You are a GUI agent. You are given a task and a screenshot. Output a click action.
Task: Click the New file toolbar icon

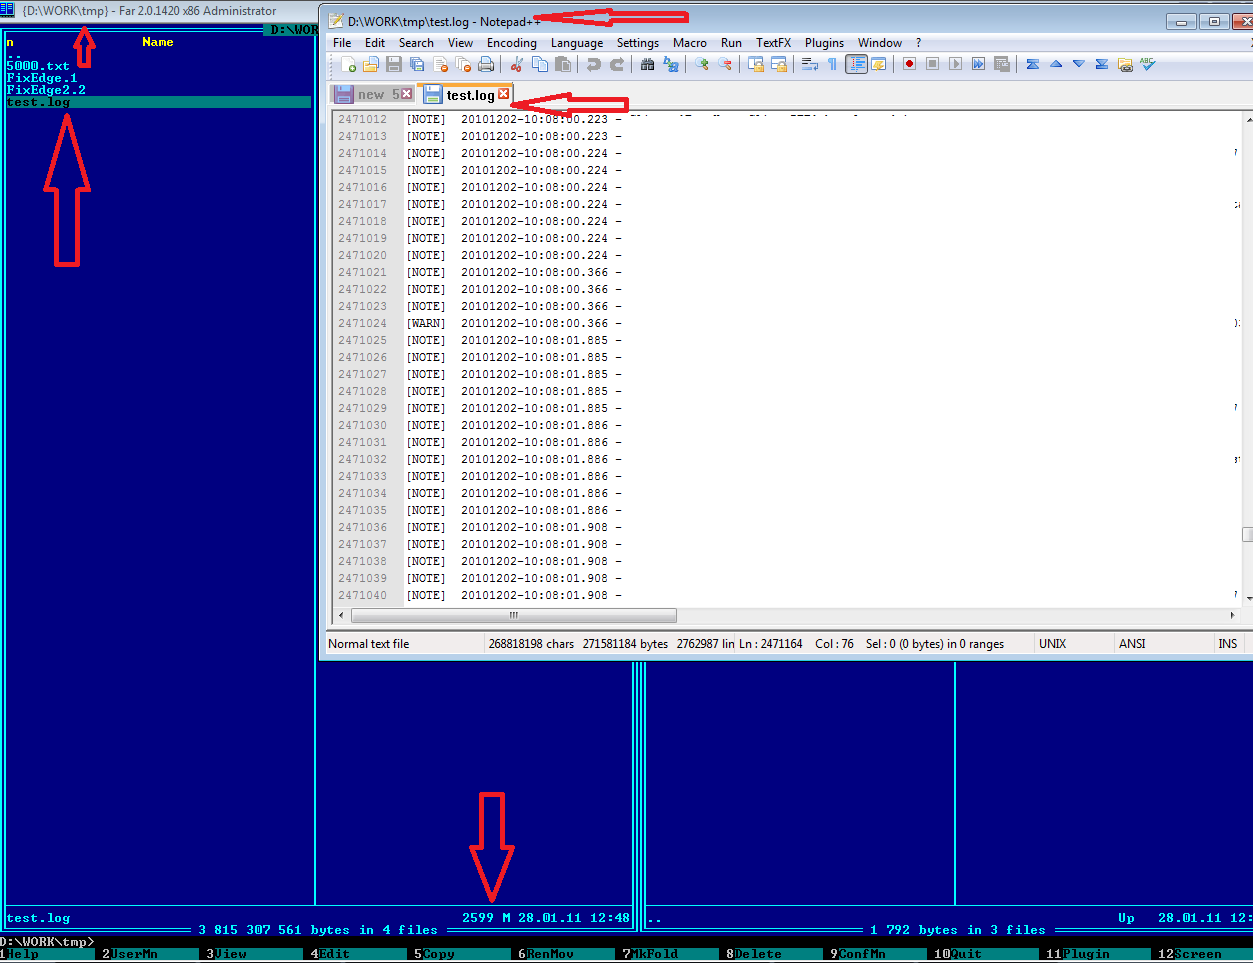tap(348, 64)
